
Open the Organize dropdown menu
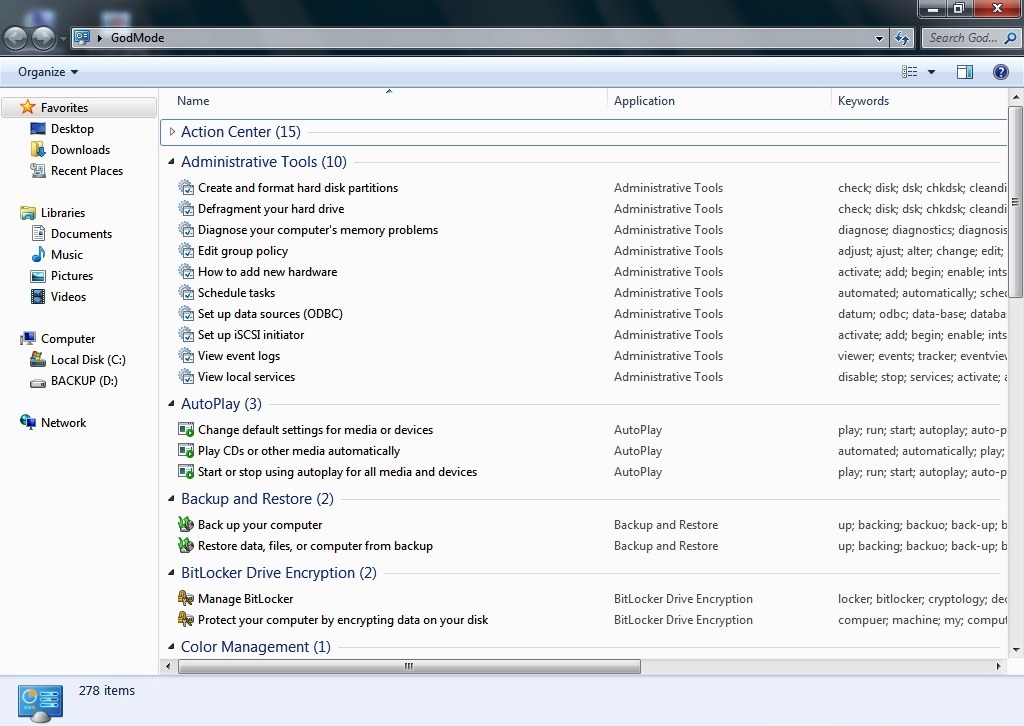click(x=47, y=72)
